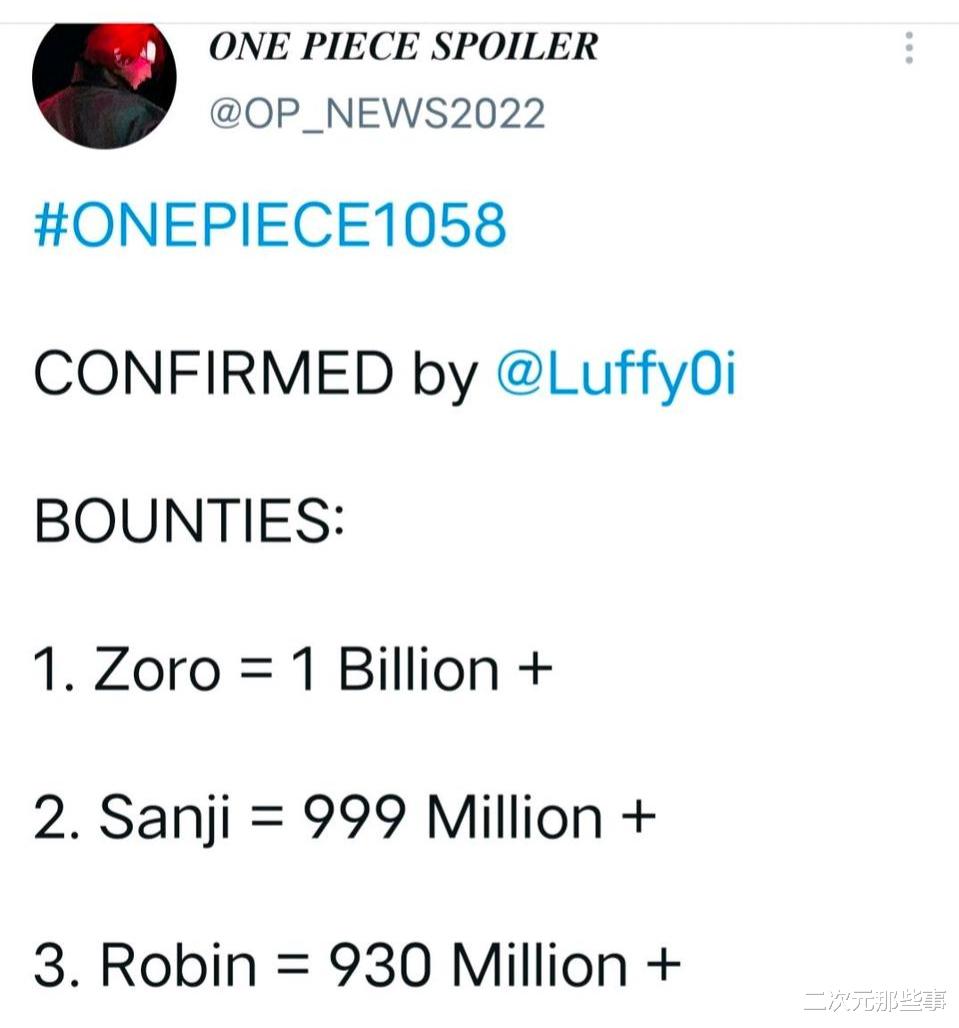959x1028 pixels.
Task: Open the tweet's three-dot more options menu
Action: [908, 48]
